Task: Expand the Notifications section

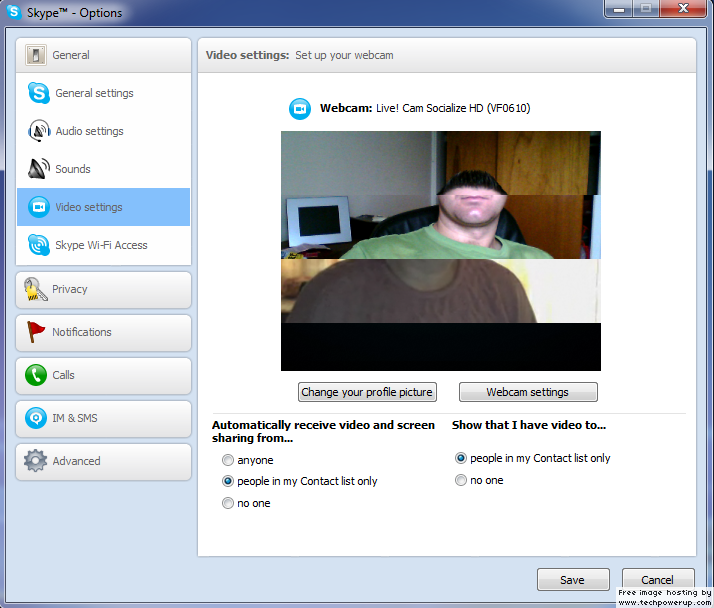Action: click(x=103, y=332)
